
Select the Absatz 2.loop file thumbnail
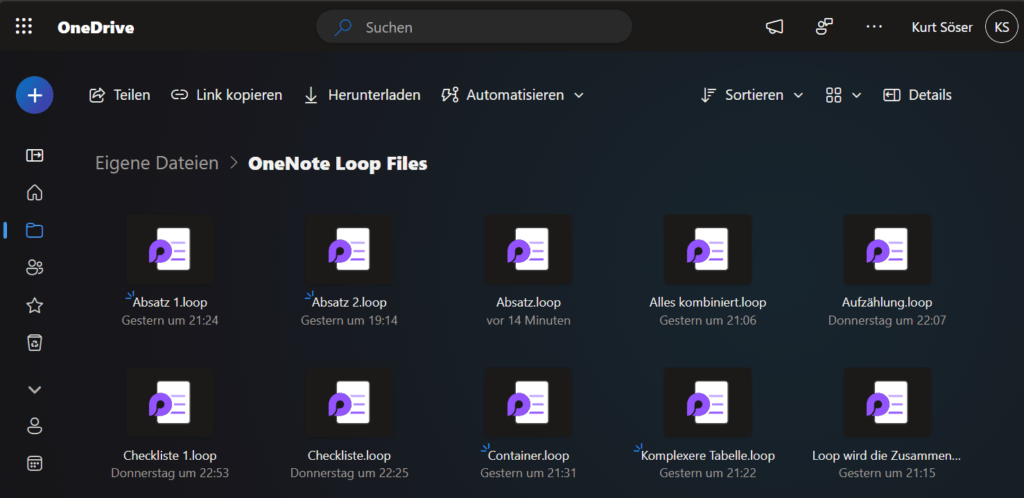tap(349, 249)
